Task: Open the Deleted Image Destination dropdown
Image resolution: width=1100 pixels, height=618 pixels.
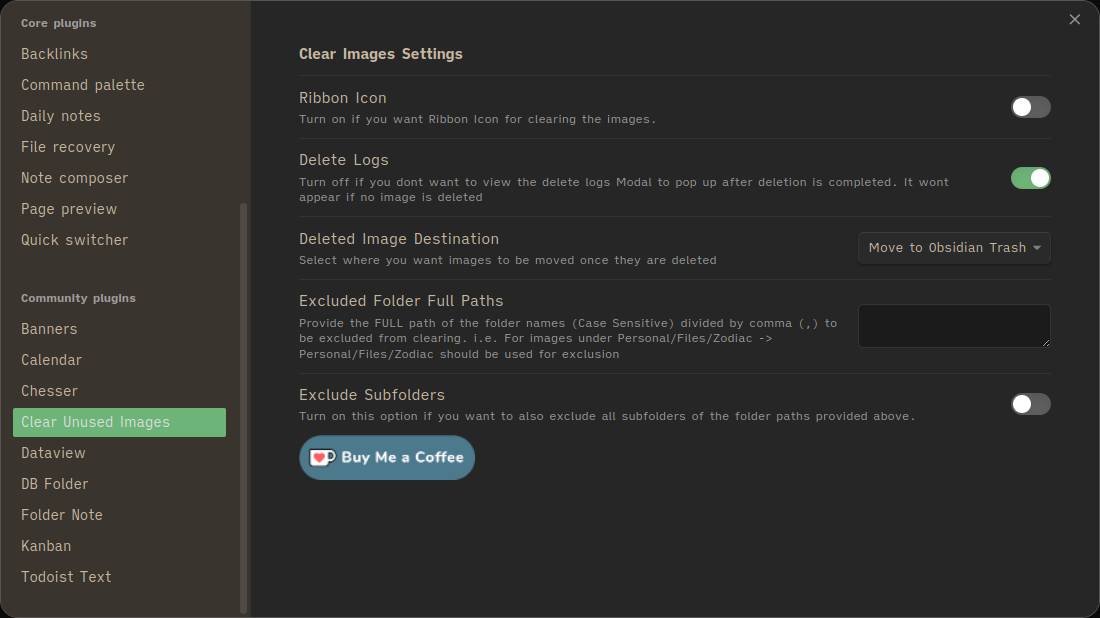Action: [x=953, y=247]
